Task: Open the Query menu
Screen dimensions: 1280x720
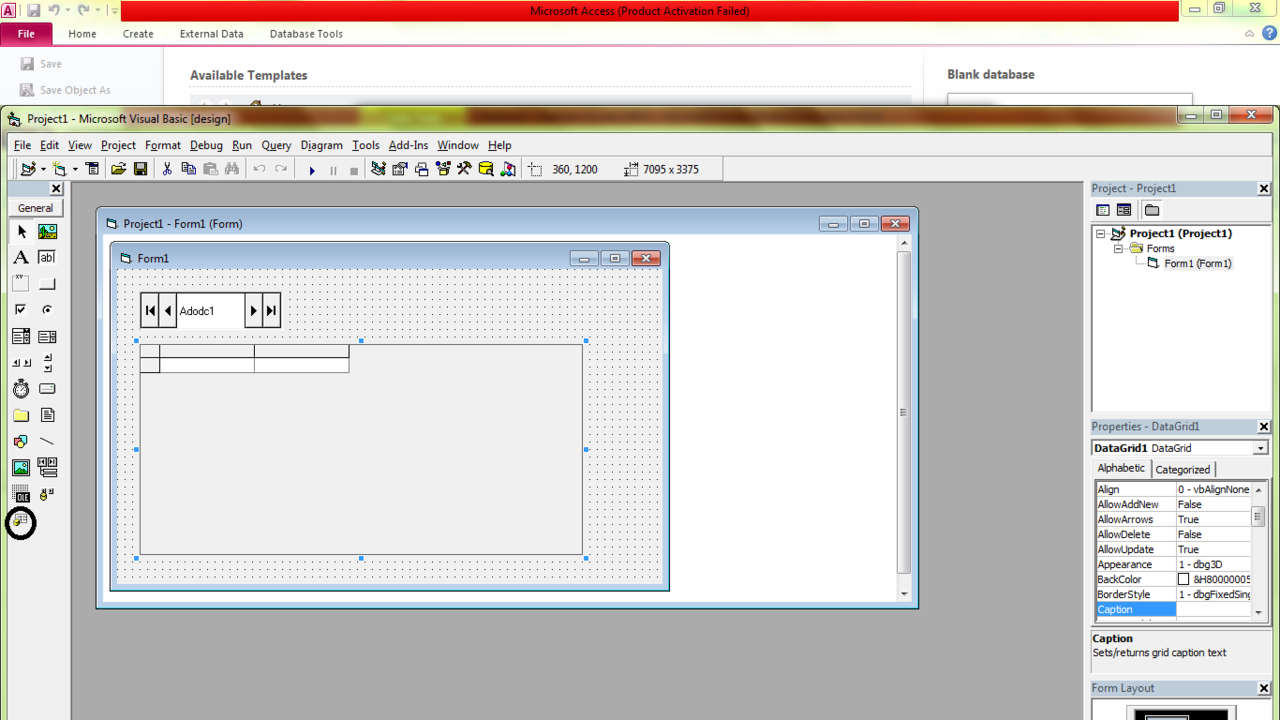Action: [x=276, y=145]
